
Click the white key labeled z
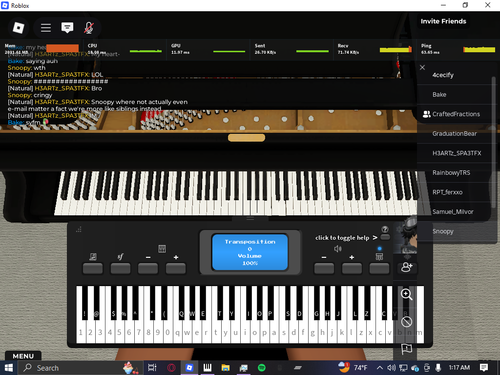pyautogui.click(x=361, y=332)
